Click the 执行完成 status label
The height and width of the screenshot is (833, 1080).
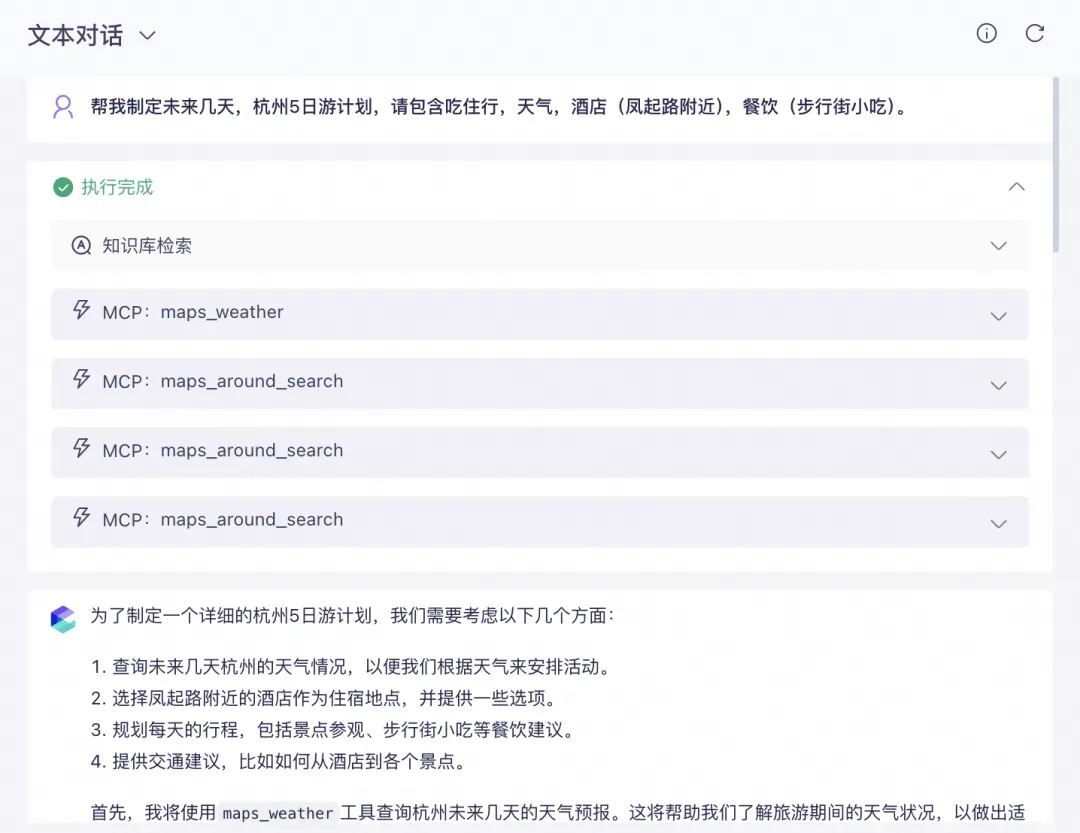pos(117,187)
